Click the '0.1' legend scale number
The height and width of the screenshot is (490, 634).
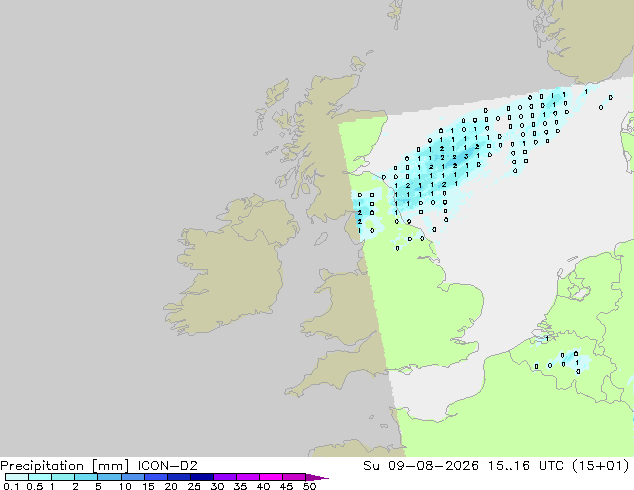tap(11, 486)
